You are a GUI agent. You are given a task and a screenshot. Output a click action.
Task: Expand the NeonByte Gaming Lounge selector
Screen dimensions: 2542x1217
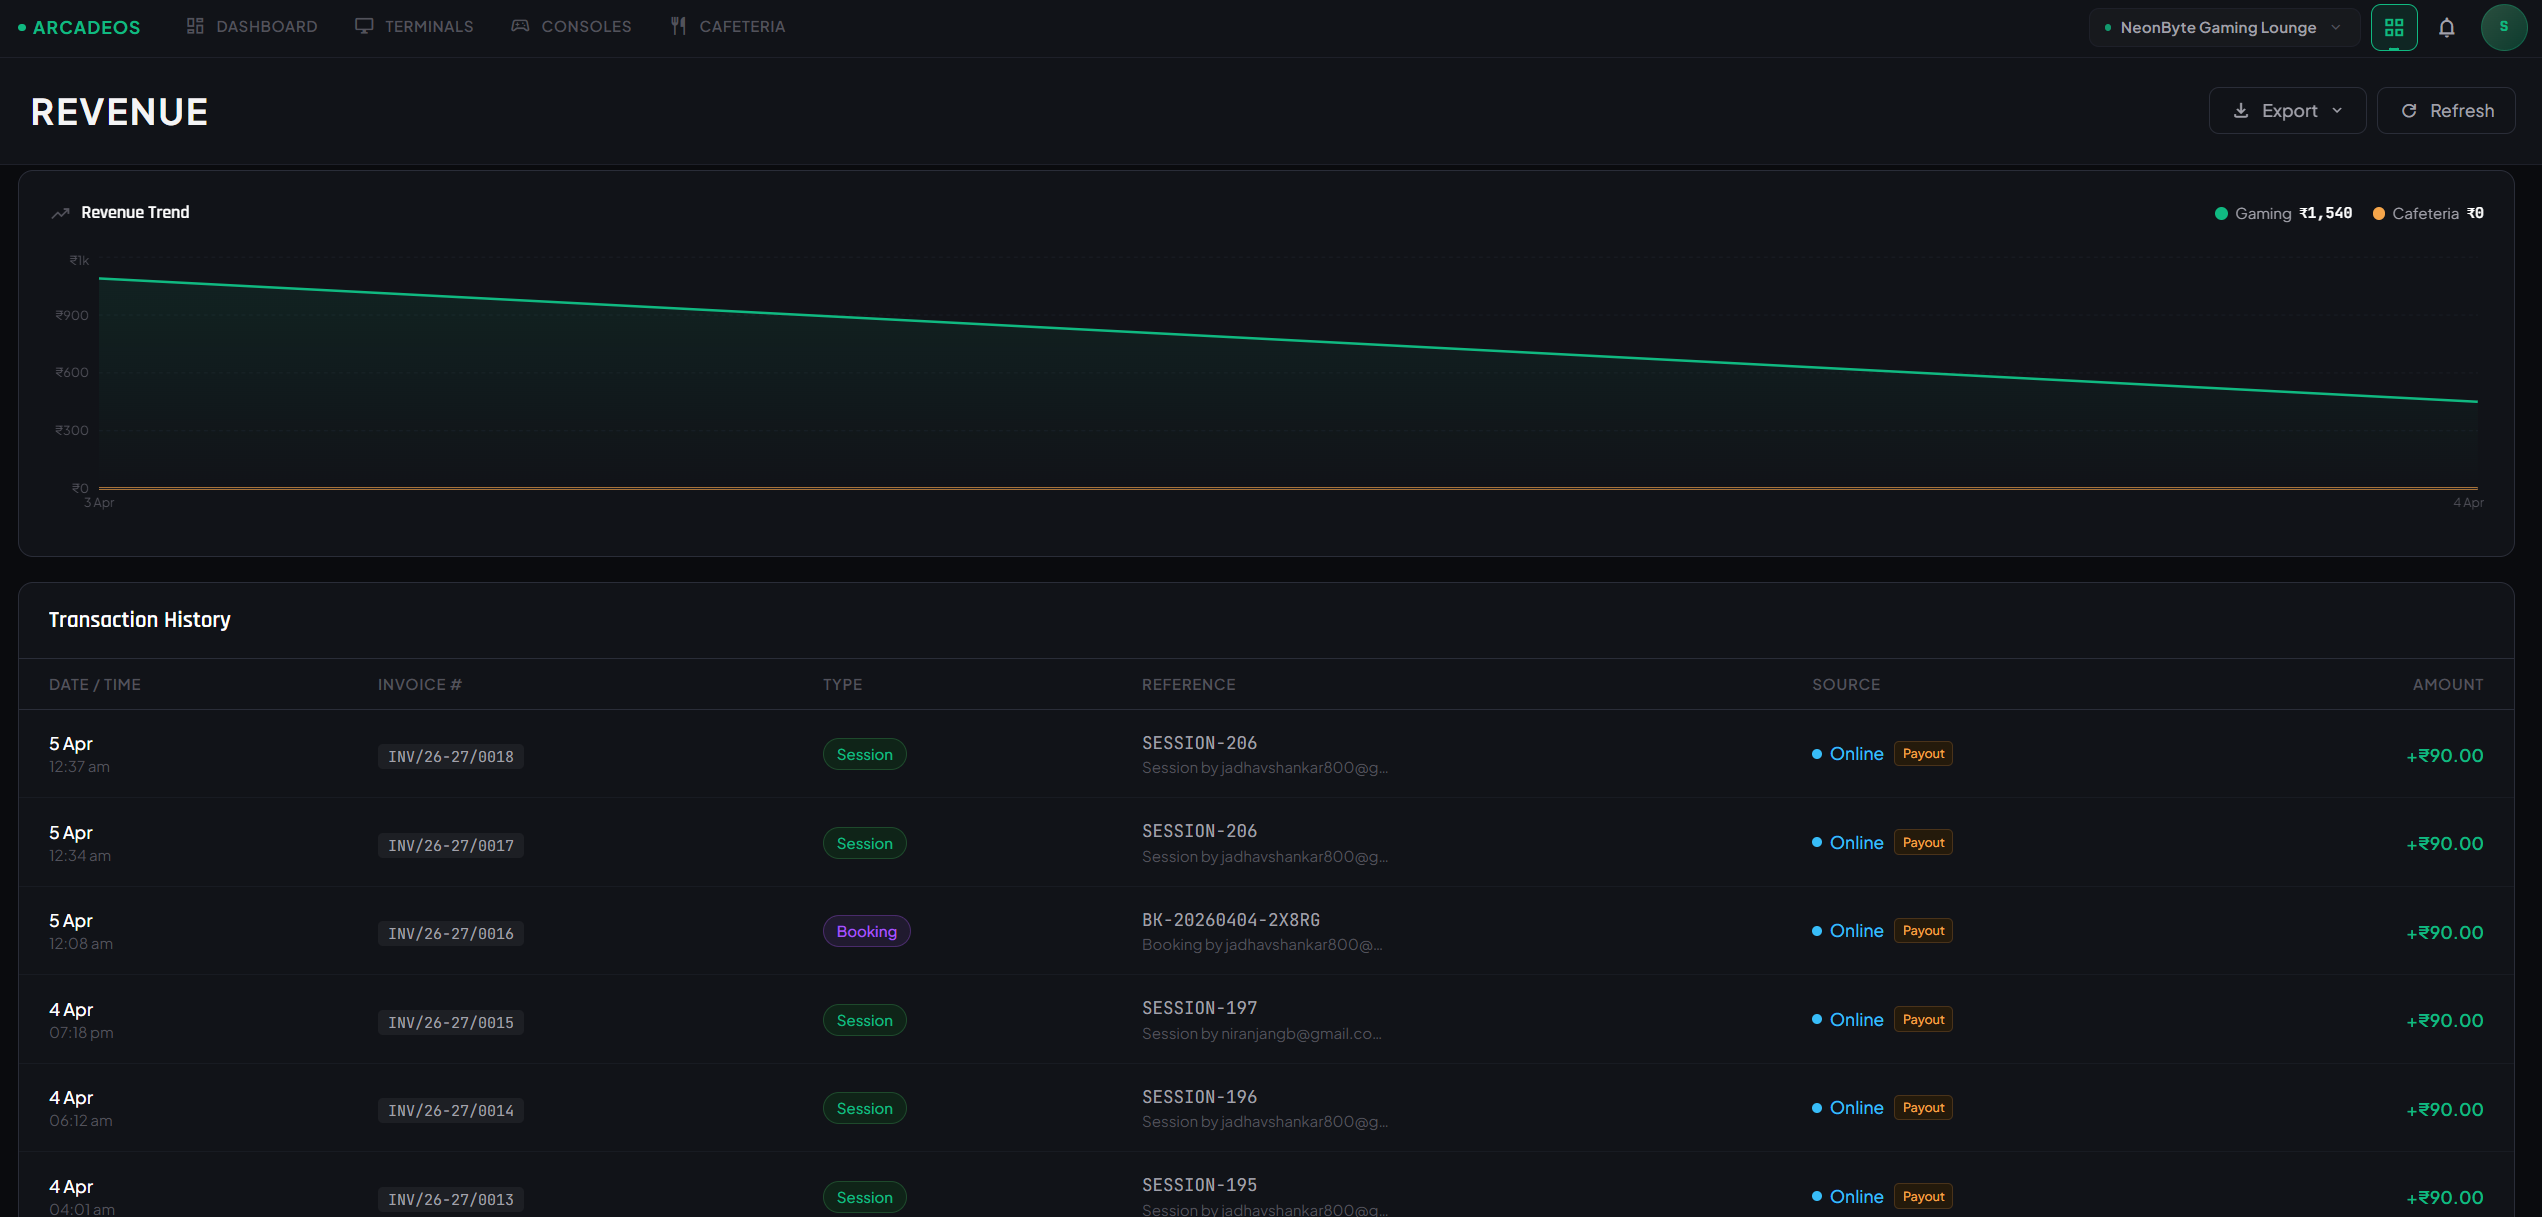coord(2224,28)
